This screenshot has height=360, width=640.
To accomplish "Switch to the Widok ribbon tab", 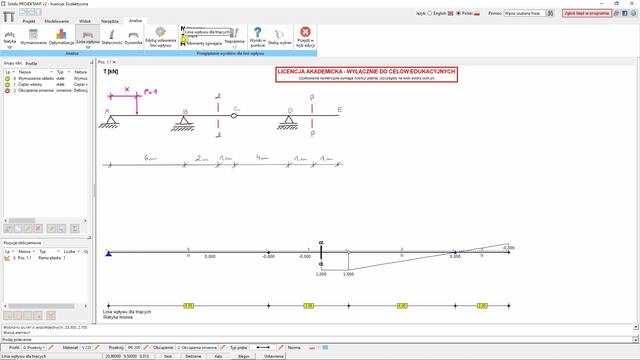I will (x=85, y=21).
